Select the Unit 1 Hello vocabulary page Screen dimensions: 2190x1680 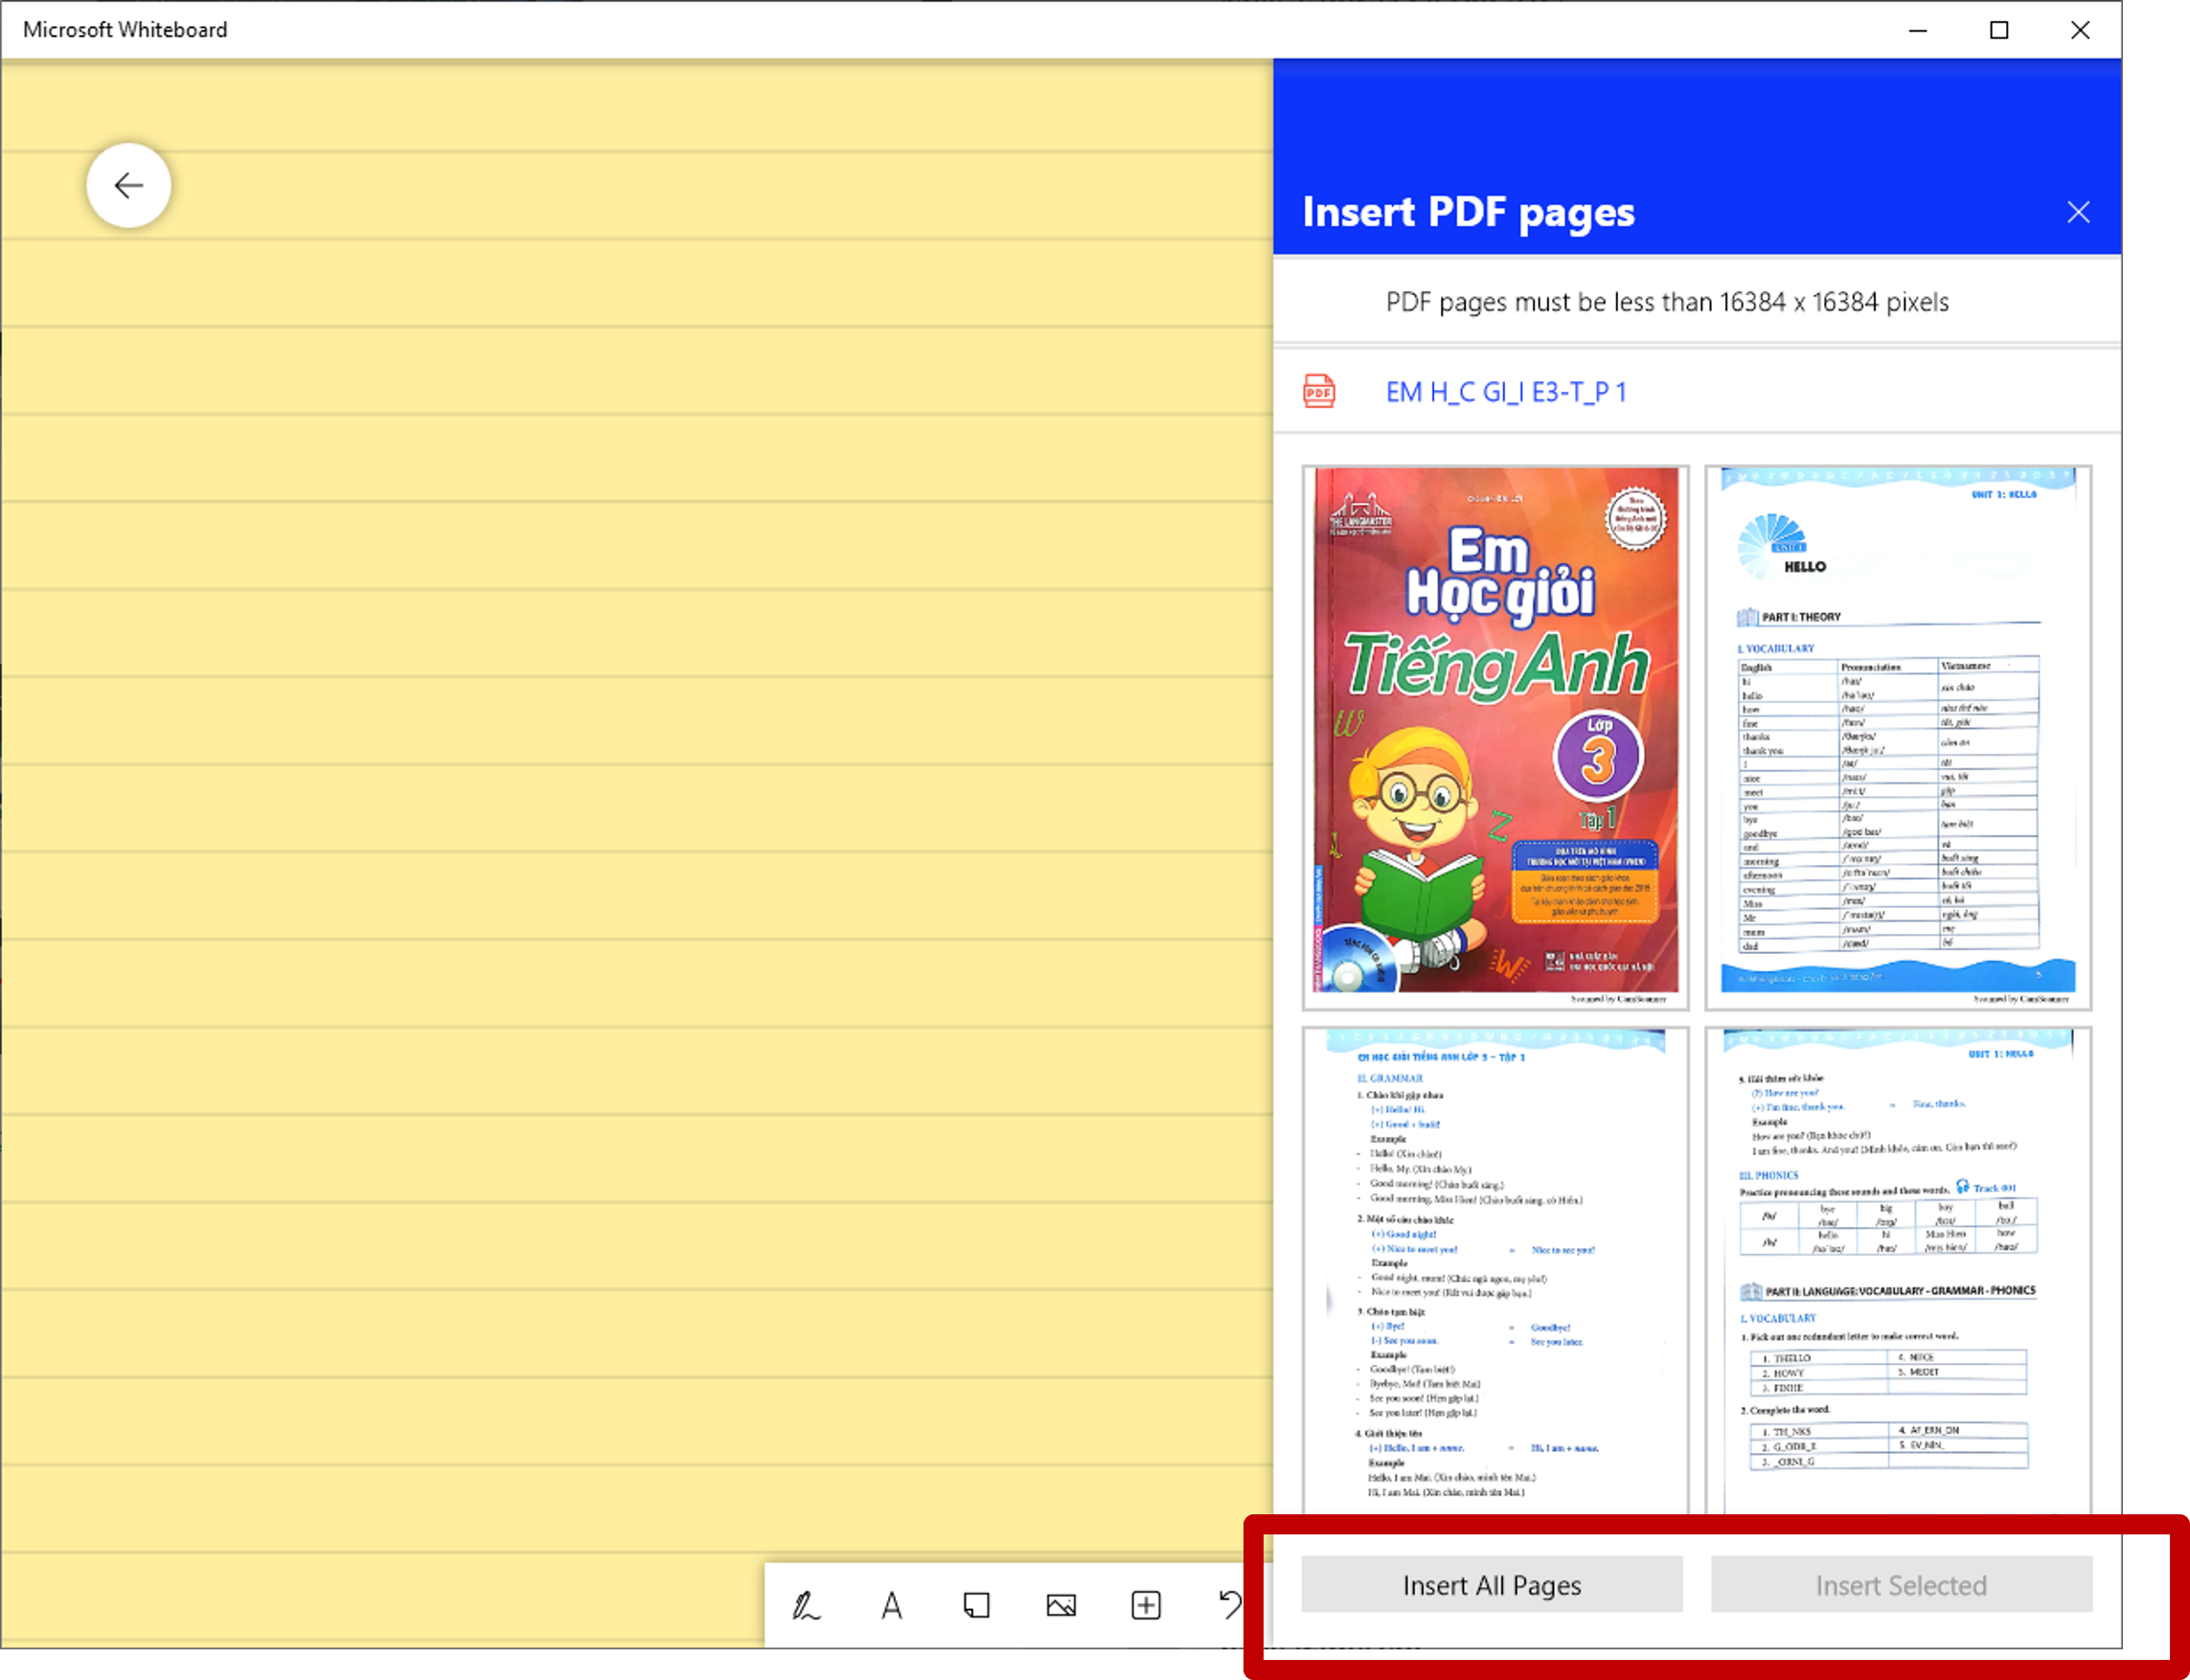click(1897, 737)
